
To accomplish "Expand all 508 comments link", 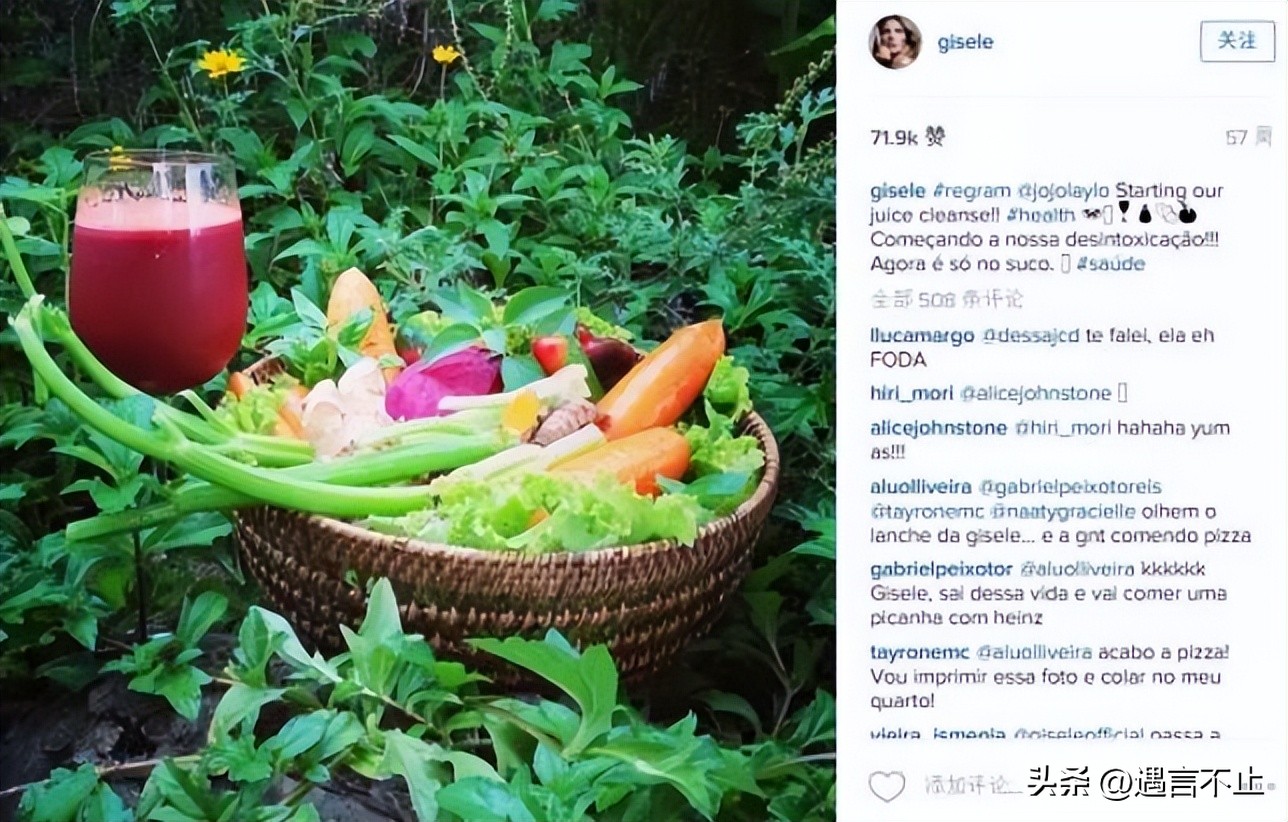I will [x=946, y=298].
